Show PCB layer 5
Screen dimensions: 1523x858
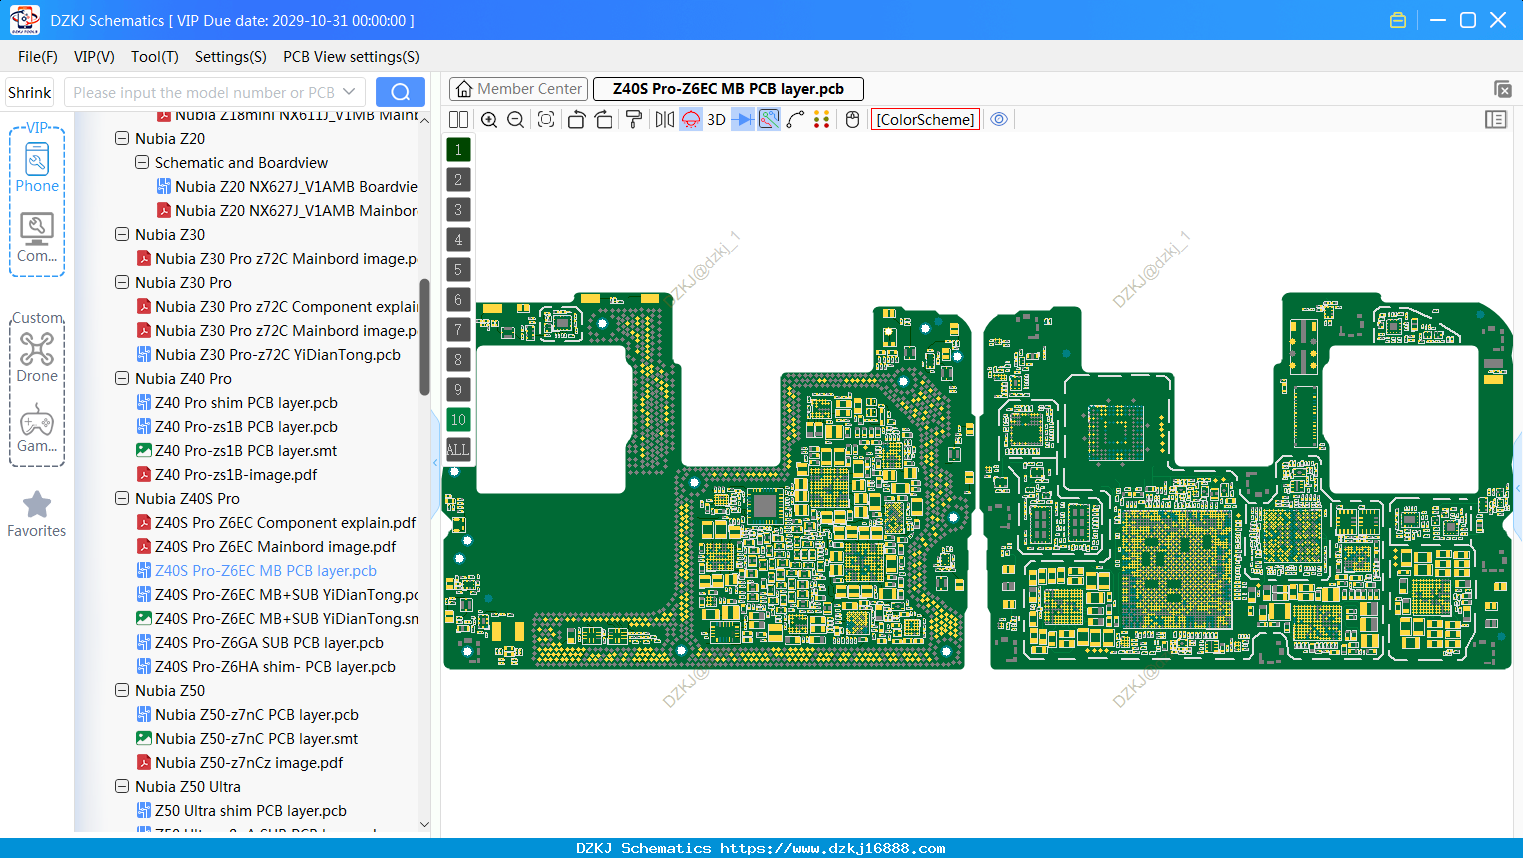(x=458, y=270)
